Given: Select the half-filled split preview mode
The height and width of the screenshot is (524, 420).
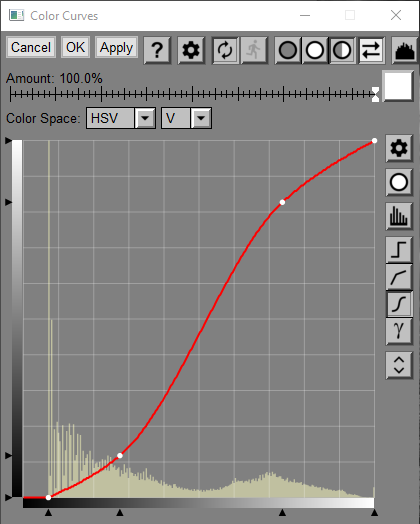Looking at the screenshot, I should point(342,50).
